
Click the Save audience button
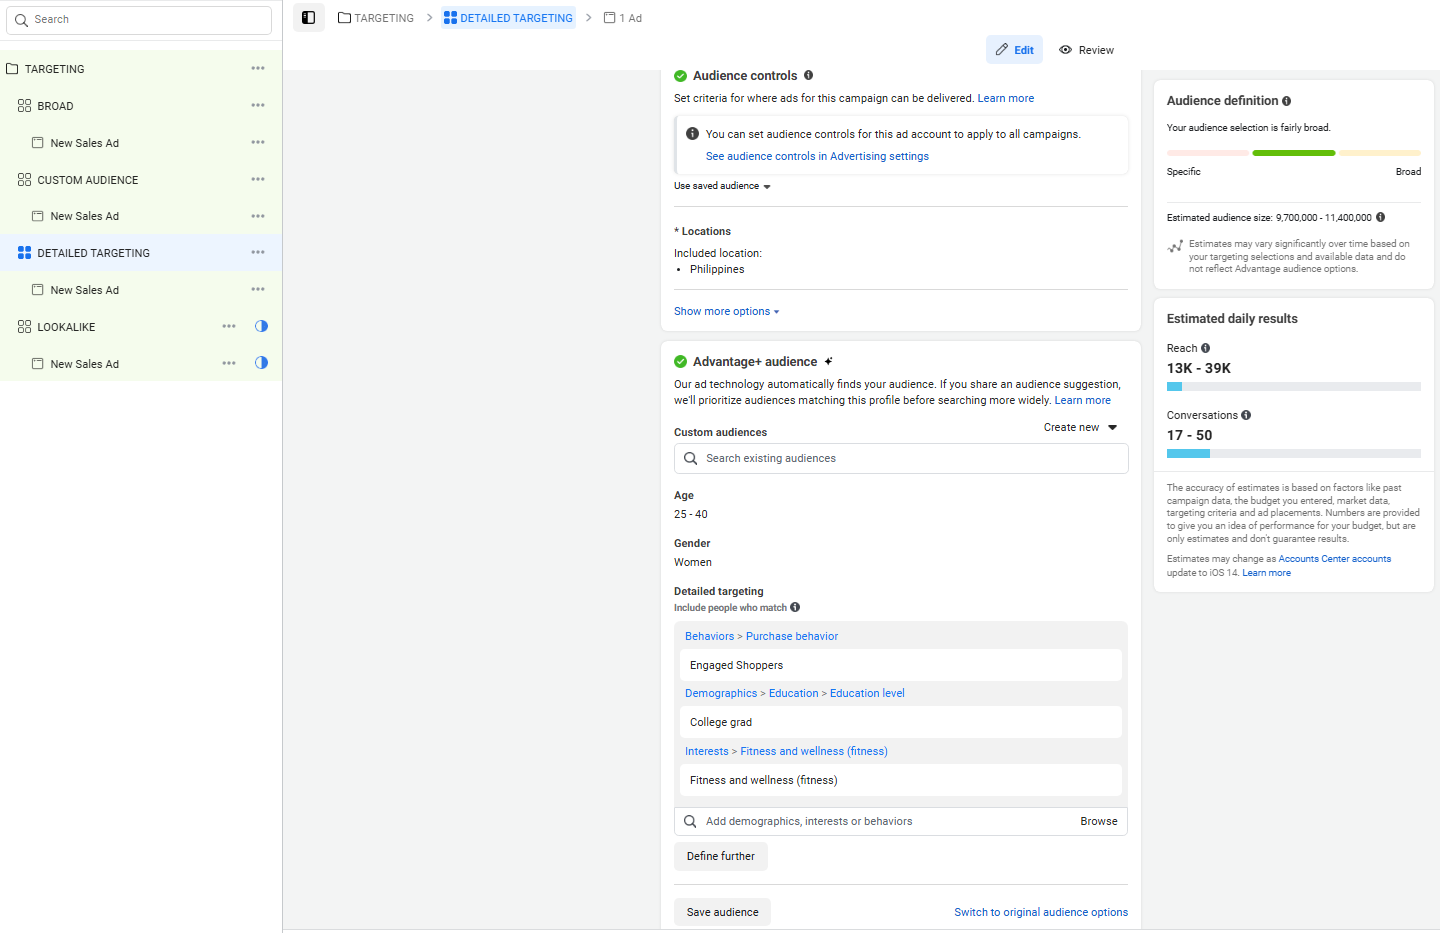[x=722, y=912]
